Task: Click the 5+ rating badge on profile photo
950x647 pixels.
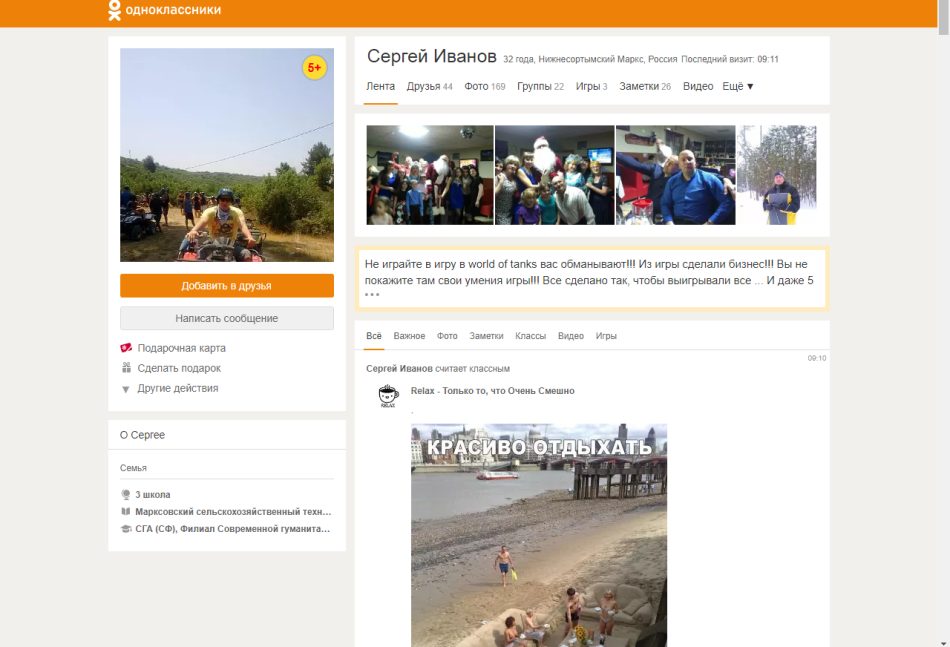Action: coord(314,68)
